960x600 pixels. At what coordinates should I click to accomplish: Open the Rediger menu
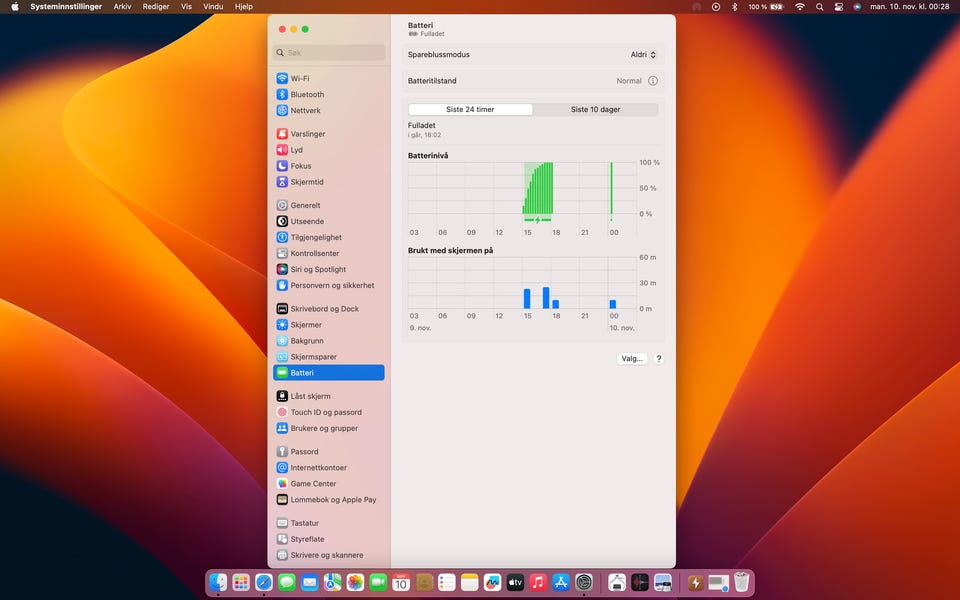156,6
